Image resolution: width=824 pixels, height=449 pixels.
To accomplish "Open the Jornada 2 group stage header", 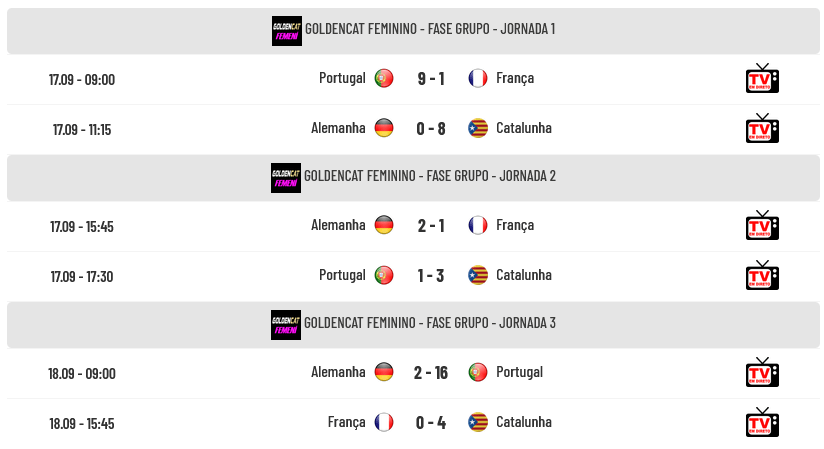I will pos(414,178).
